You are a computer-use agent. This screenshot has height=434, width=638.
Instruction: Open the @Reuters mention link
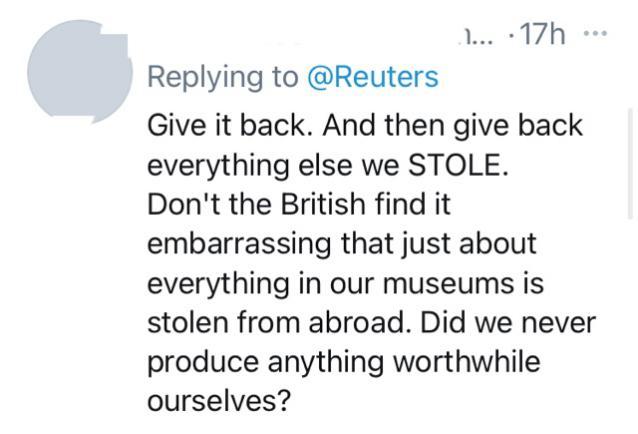(x=372, y=77)
